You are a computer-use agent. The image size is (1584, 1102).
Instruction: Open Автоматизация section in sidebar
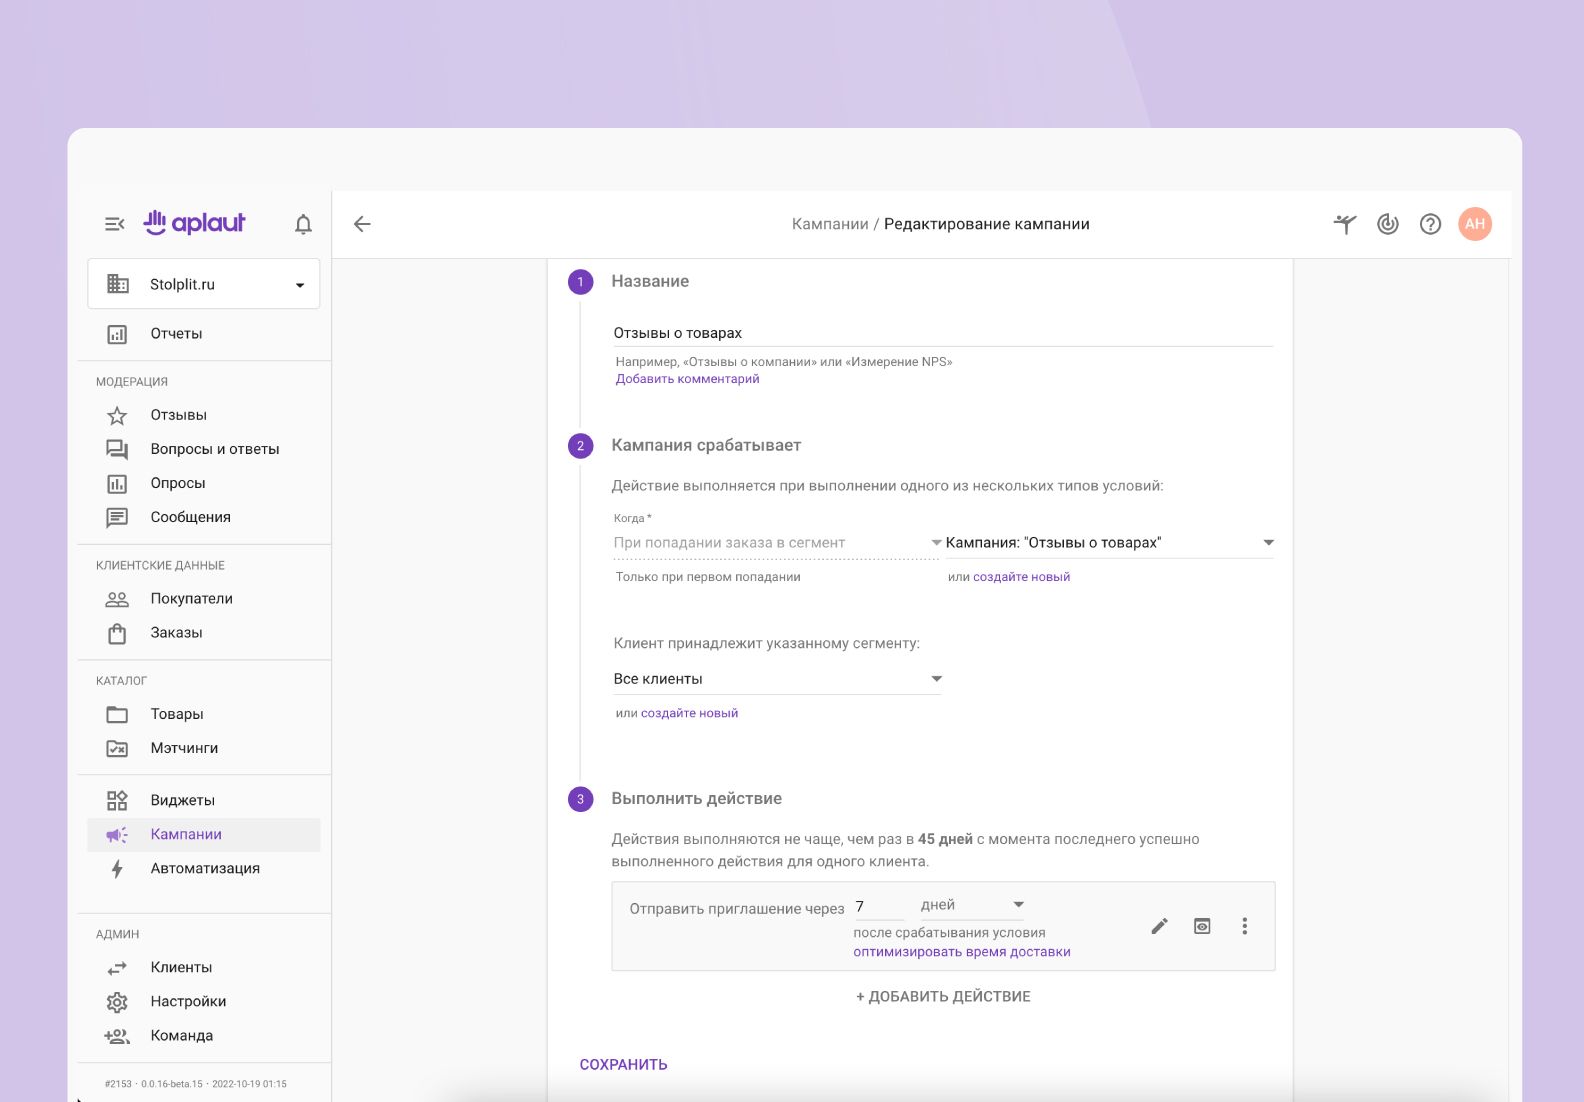click(205, 869)
